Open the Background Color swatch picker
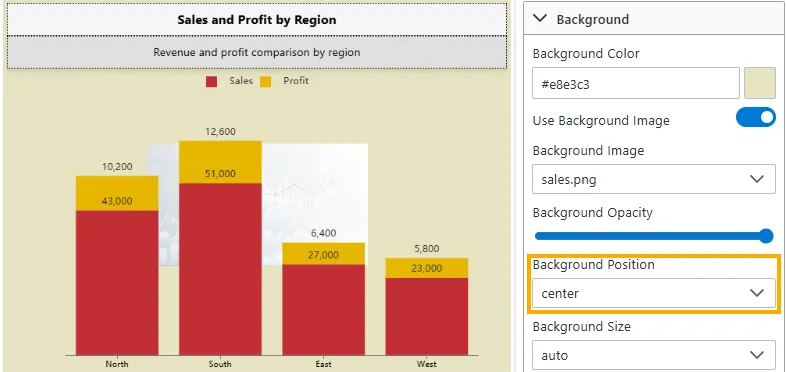Screen dimensions: 786x372 [760, 83]
